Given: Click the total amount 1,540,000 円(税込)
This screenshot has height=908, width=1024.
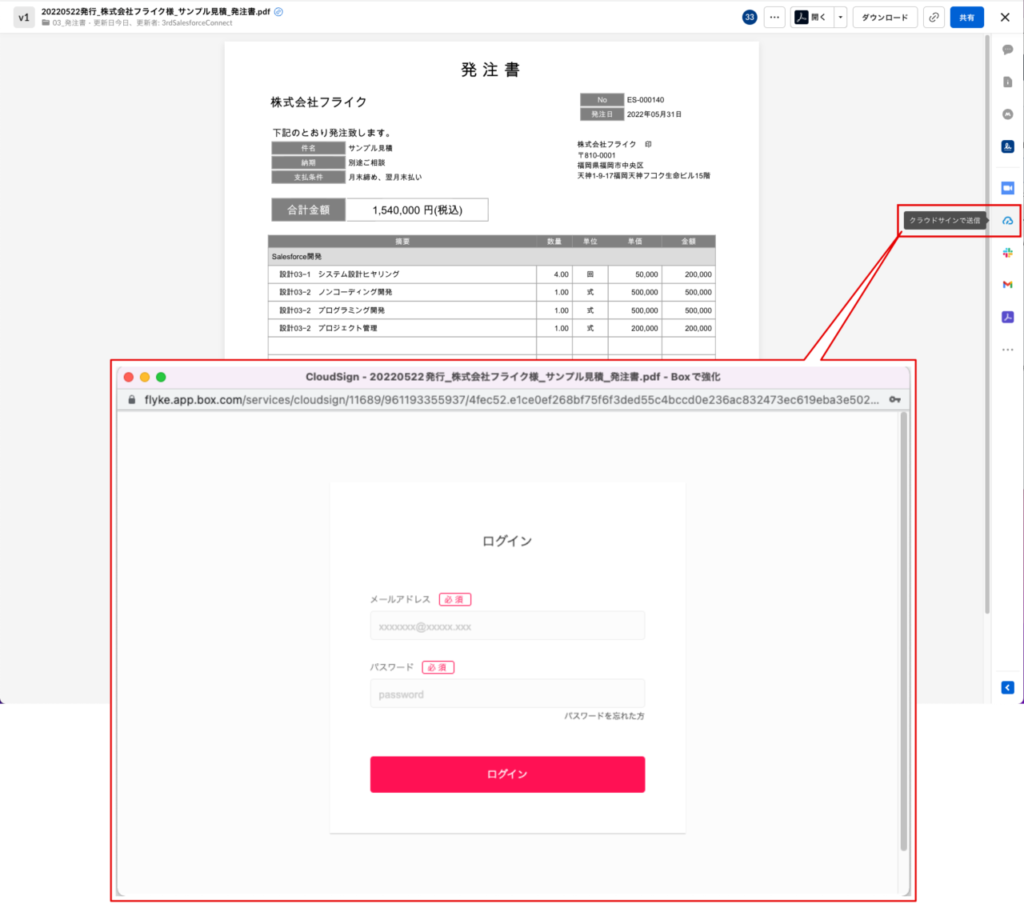Looking at the screenshot, I should pos(417,210).
